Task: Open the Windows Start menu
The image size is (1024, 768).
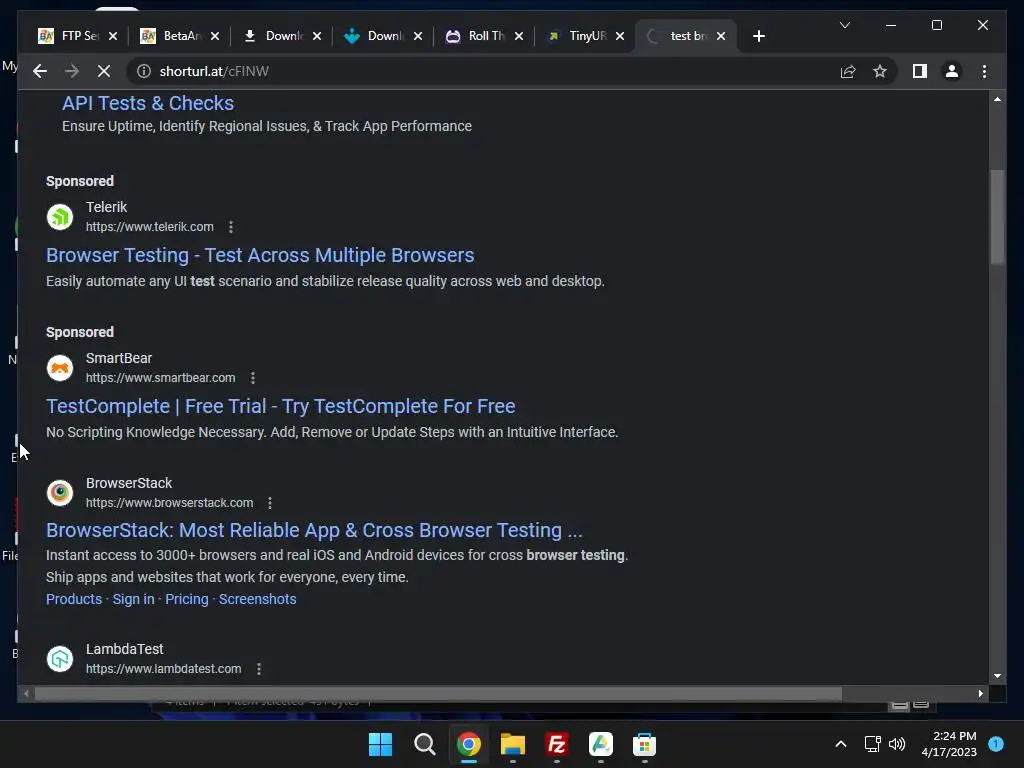Action: (380, 744)
